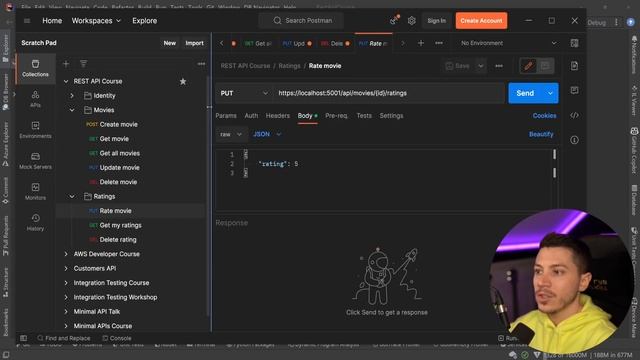Click the Import button
The height and width of the screenshot is (360, 640).
194,43
